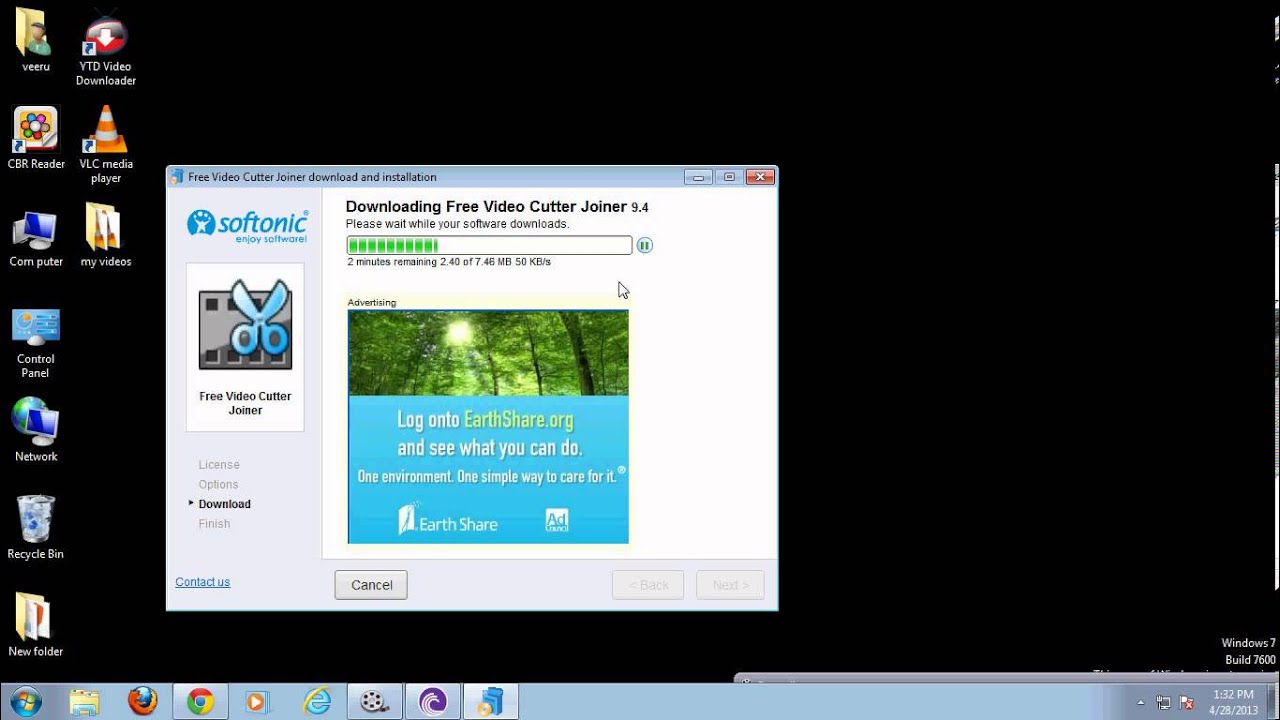Open the purple swirl torrent taskbar app
The height and width of the screenshot is (720, 1280).
tap(432, 702)
